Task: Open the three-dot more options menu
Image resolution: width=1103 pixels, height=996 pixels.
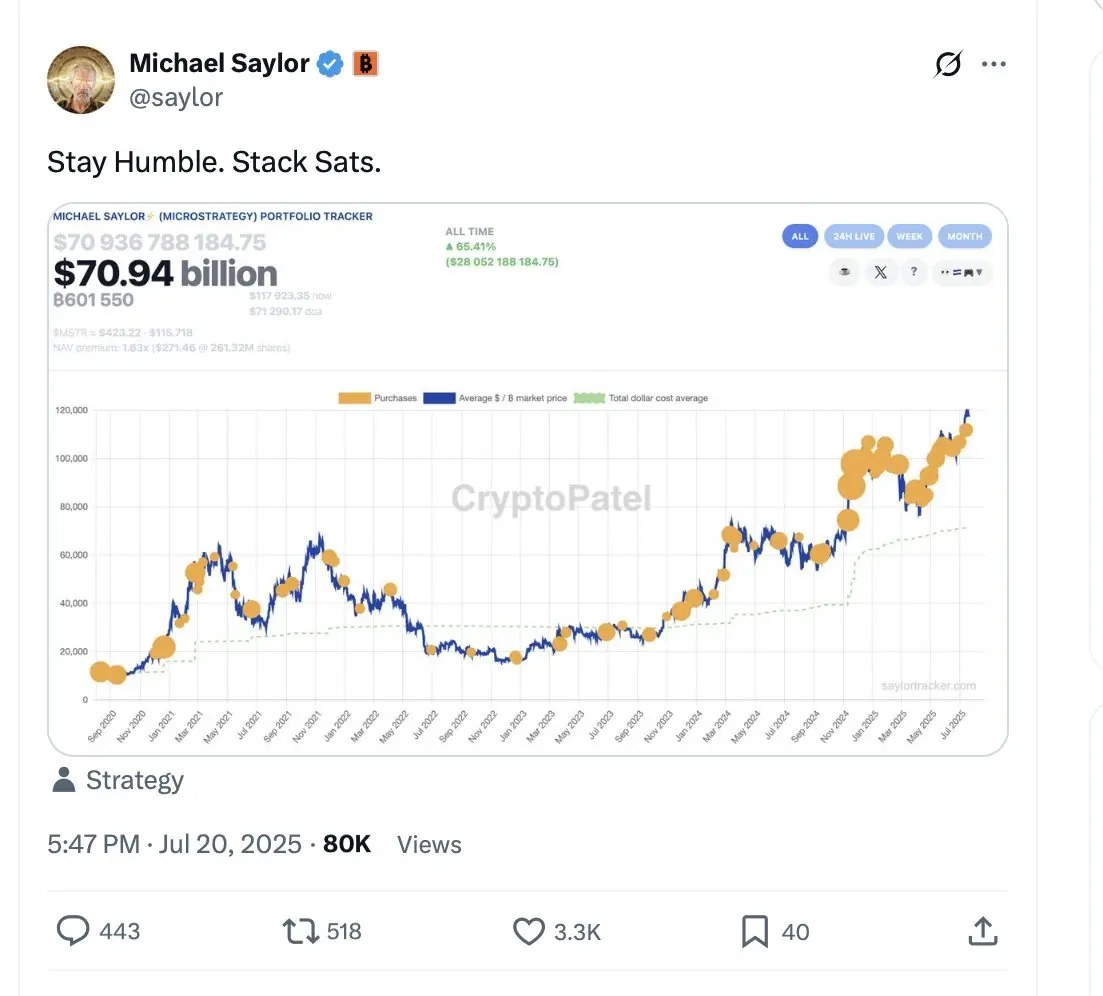Action: coord(993,64)
